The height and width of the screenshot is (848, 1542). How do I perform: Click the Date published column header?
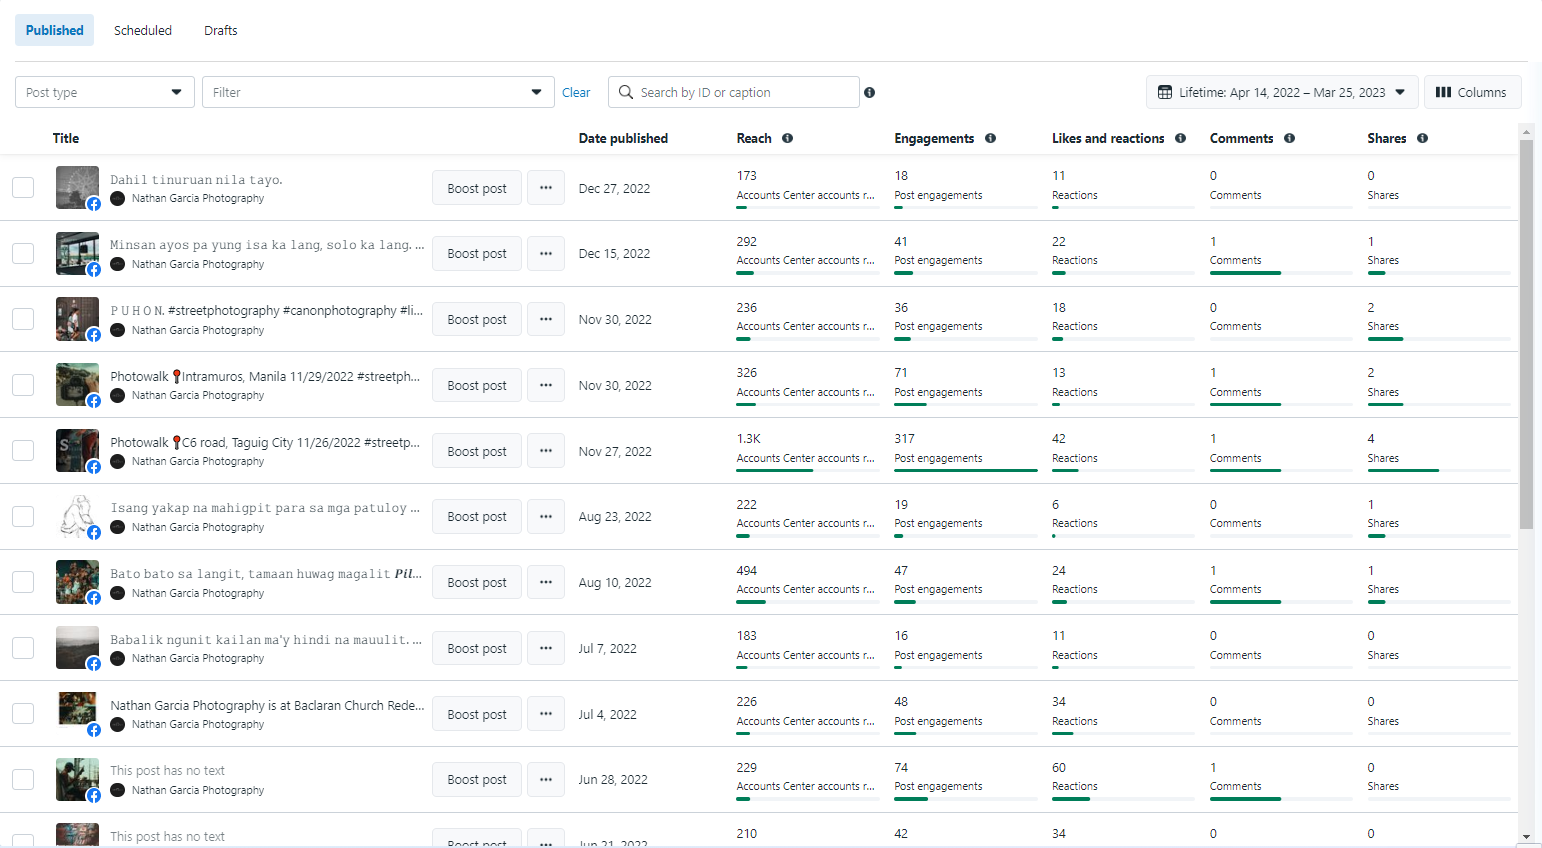(x=623, y=138)
